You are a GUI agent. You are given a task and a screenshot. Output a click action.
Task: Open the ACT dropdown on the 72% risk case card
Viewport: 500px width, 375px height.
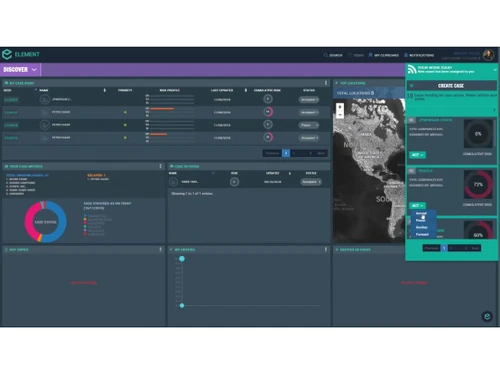click(417, 206)
